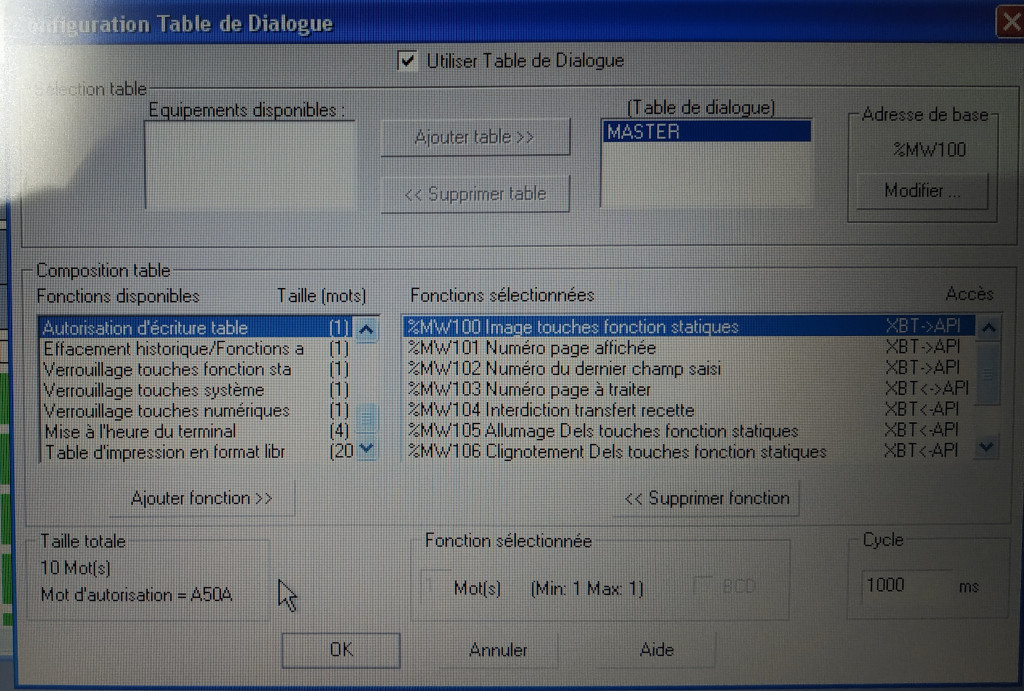This screenshot has height=691, width=1024.
Task: Select Verrouillage touches système in available functions
Action: tap(153, 390)
